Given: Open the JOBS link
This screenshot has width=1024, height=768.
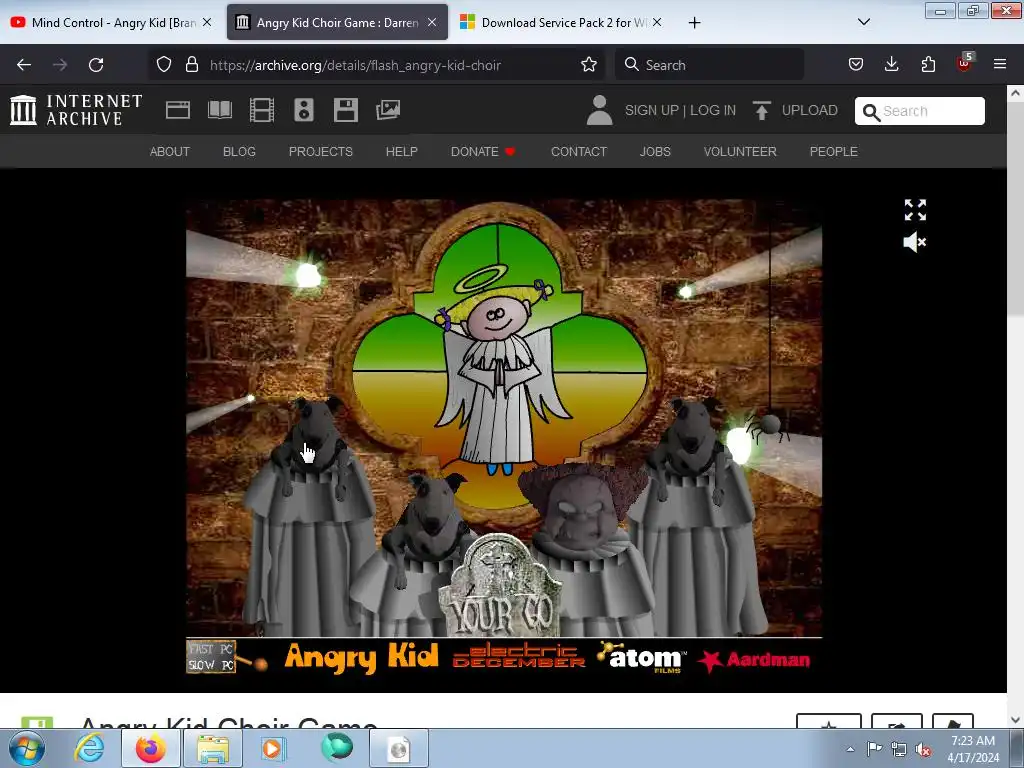Looking at the screenshot, I should pos(655,152).
